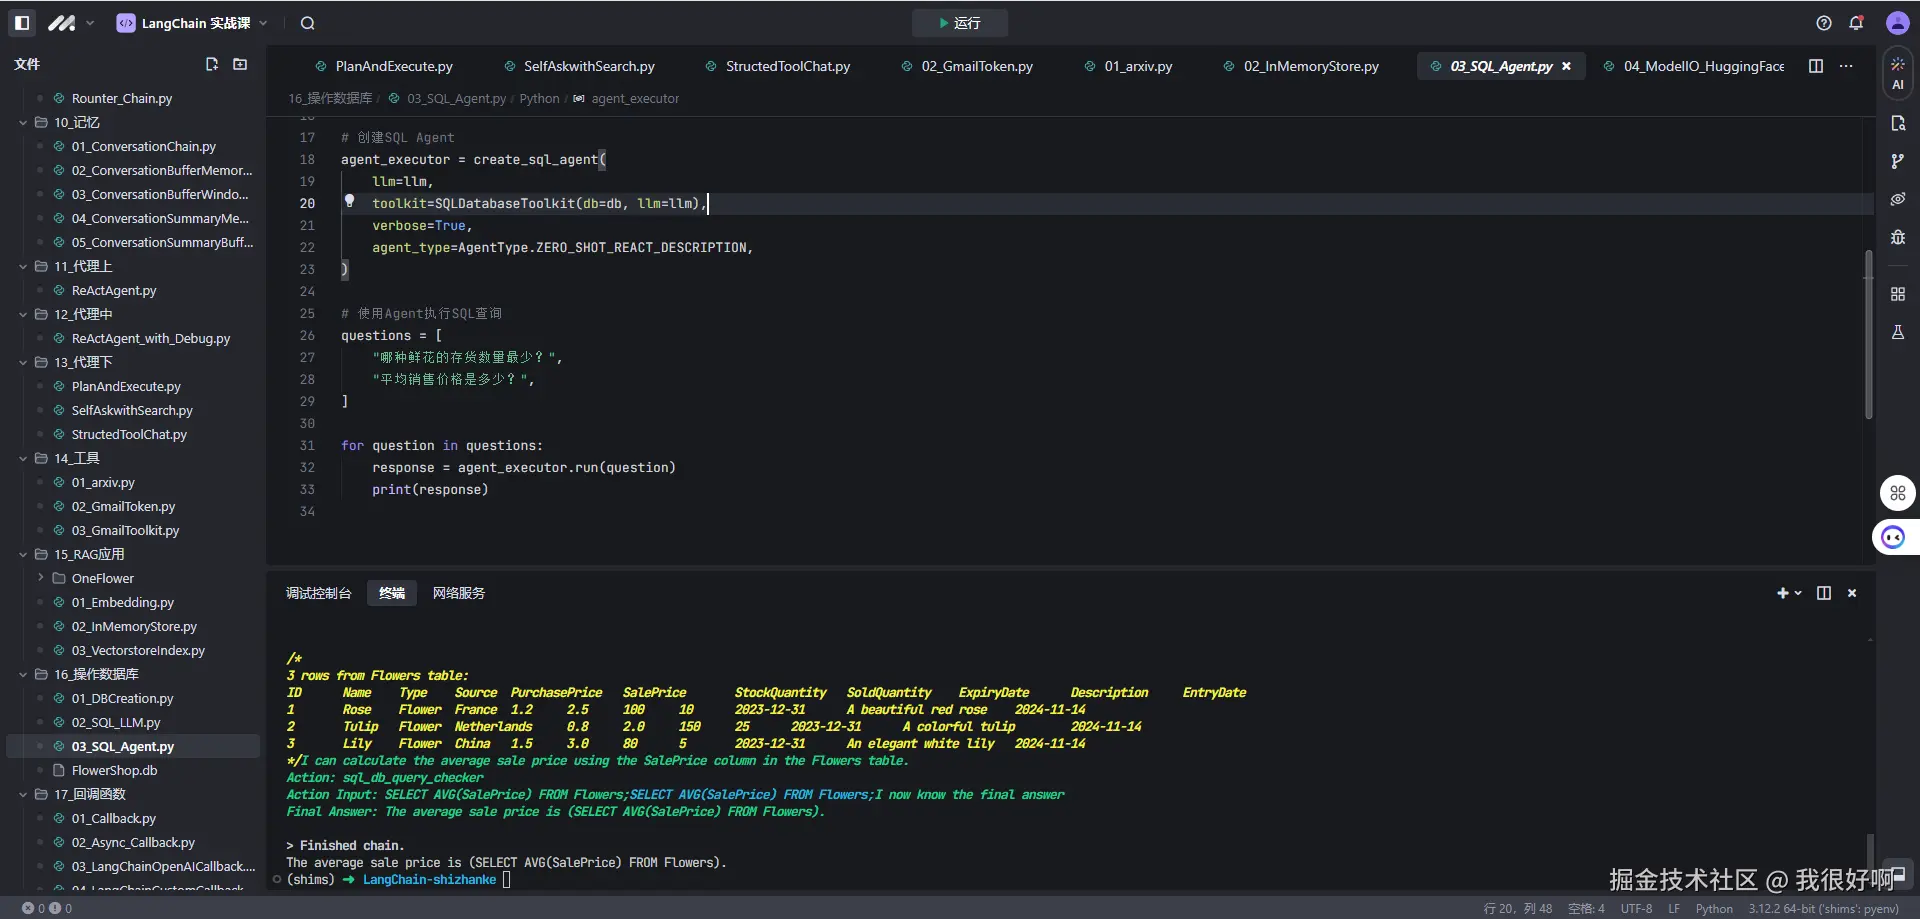Screen dimensions: 1920x919
Task: Click the editor vertical scrollbar
Action: [1867, 335]
